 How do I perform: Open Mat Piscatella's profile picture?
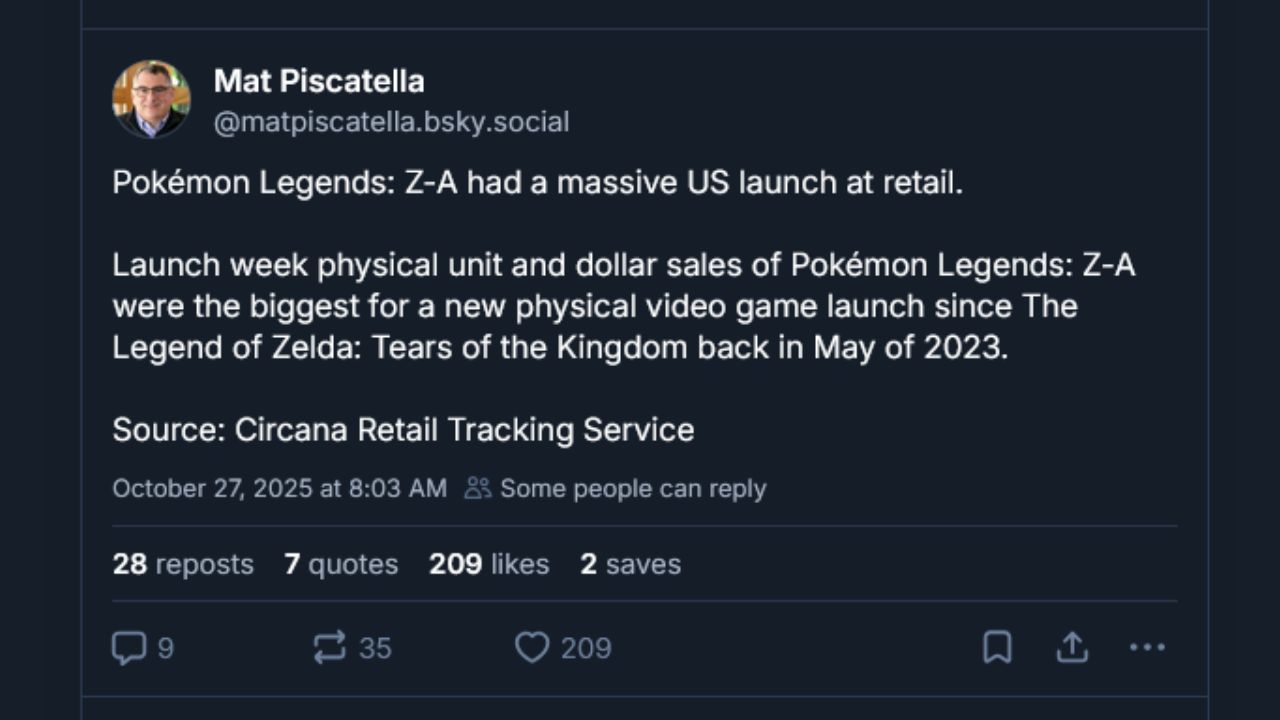[151, 99]
